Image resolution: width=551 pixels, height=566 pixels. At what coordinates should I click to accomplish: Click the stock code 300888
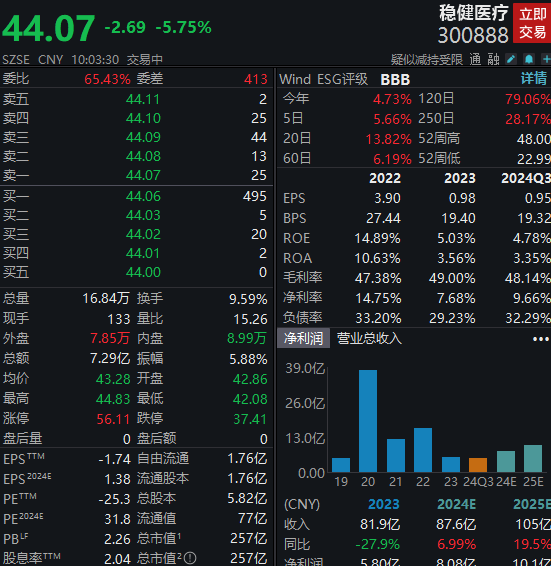click(473, 35)
